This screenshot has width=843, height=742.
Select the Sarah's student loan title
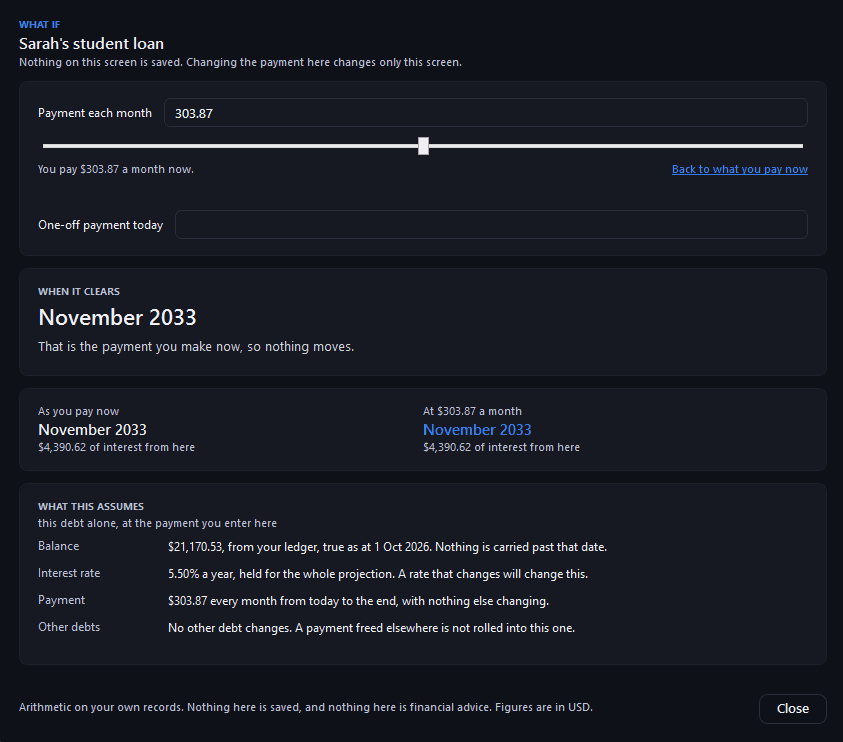(x=91, y=44)
